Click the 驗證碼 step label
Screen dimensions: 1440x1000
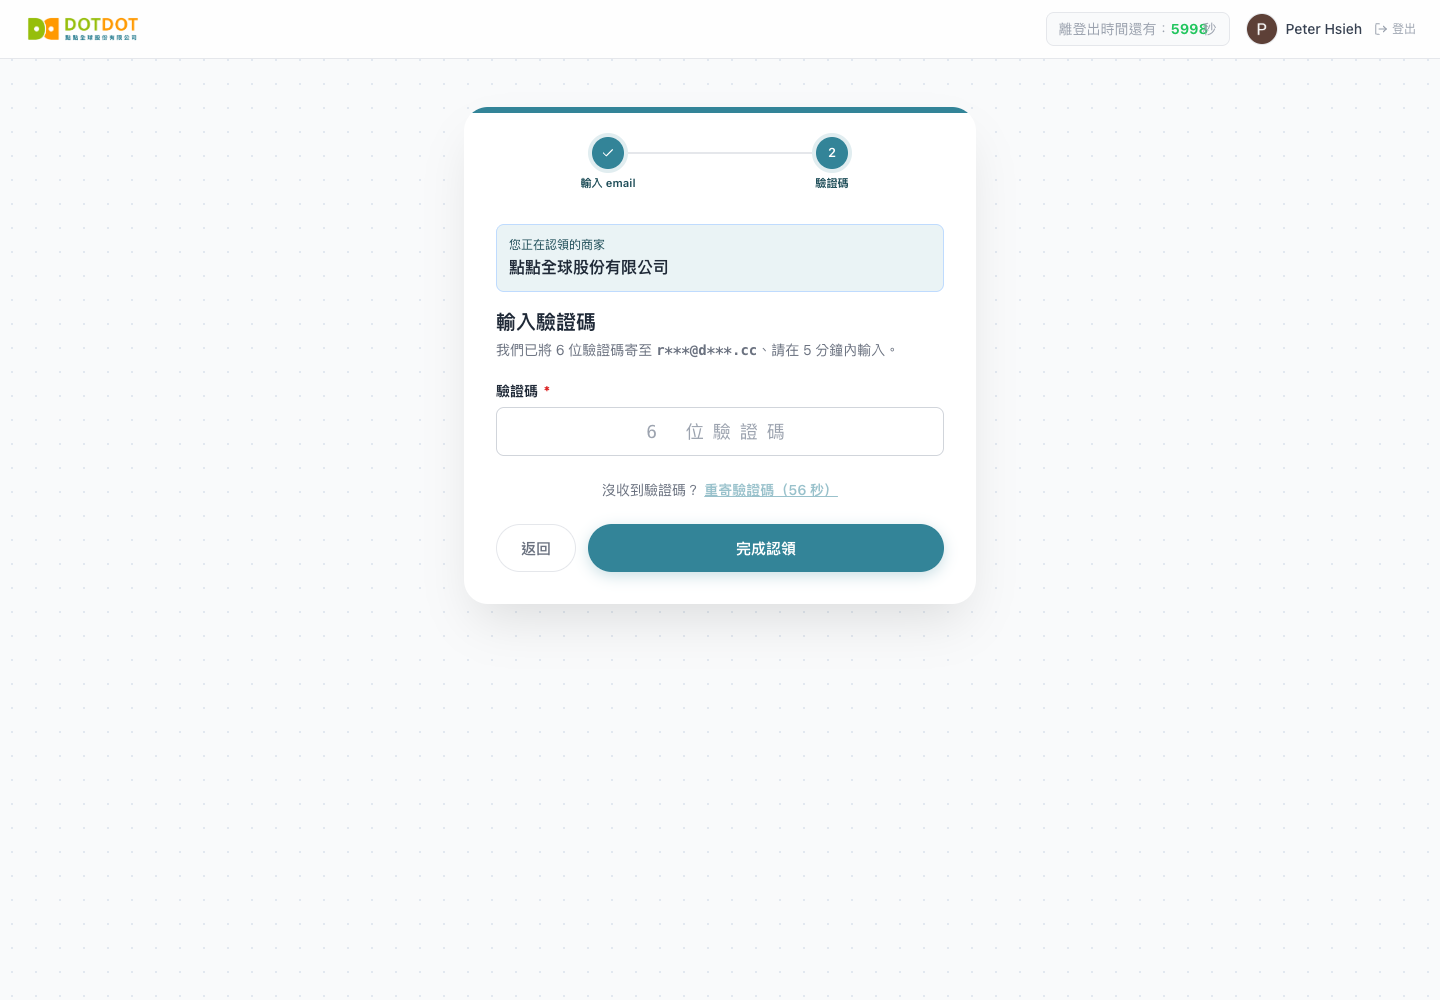832,183
